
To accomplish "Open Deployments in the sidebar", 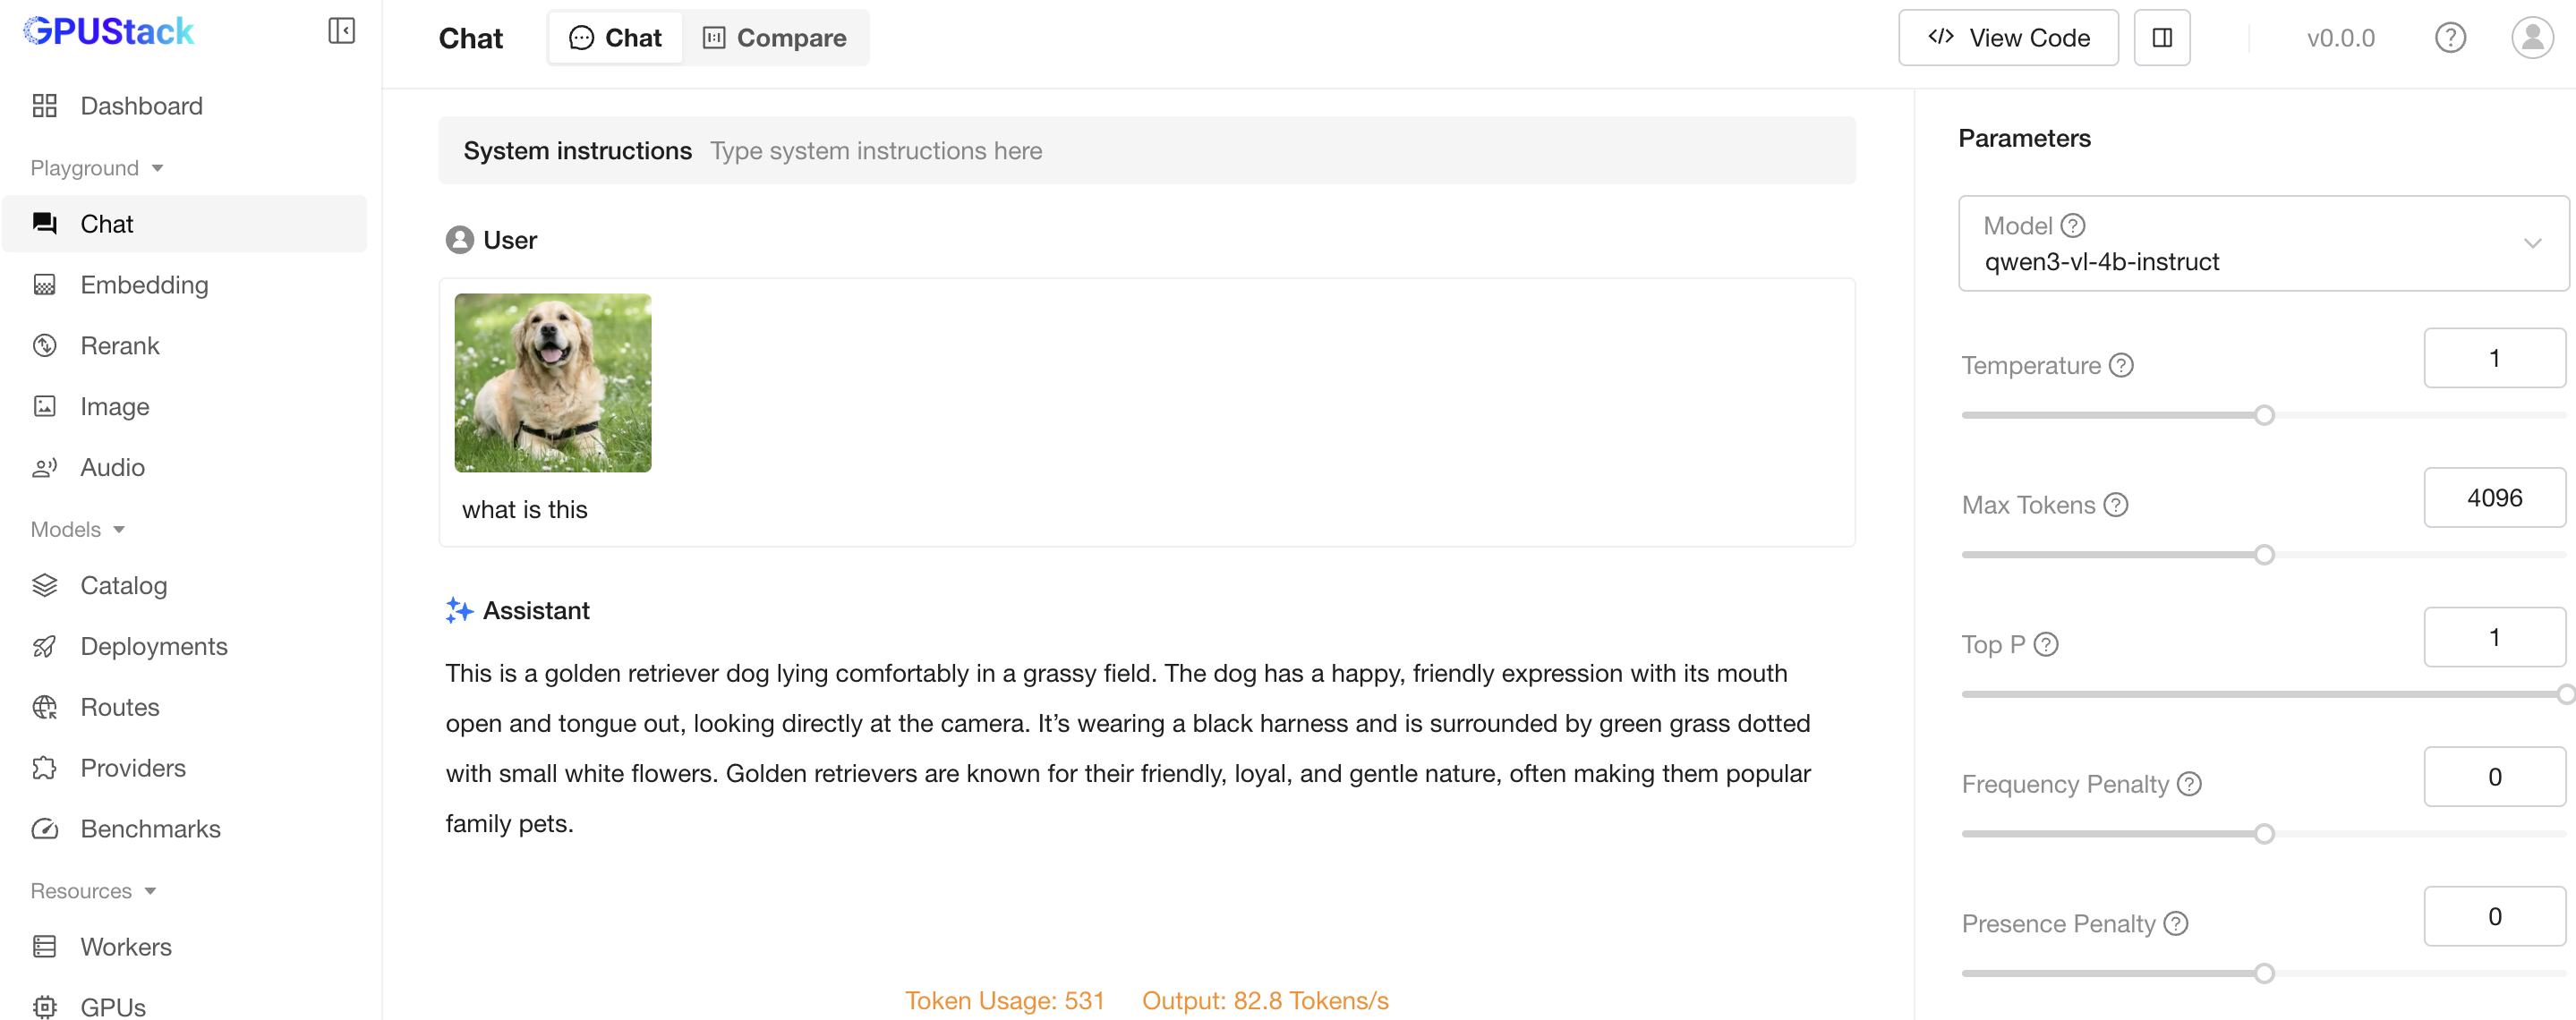I will [153, 646].
